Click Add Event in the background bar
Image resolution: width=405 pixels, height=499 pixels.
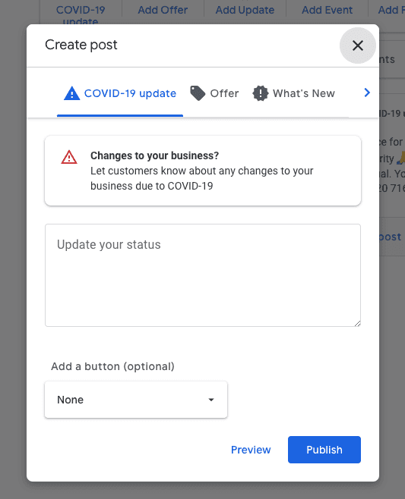327,10
